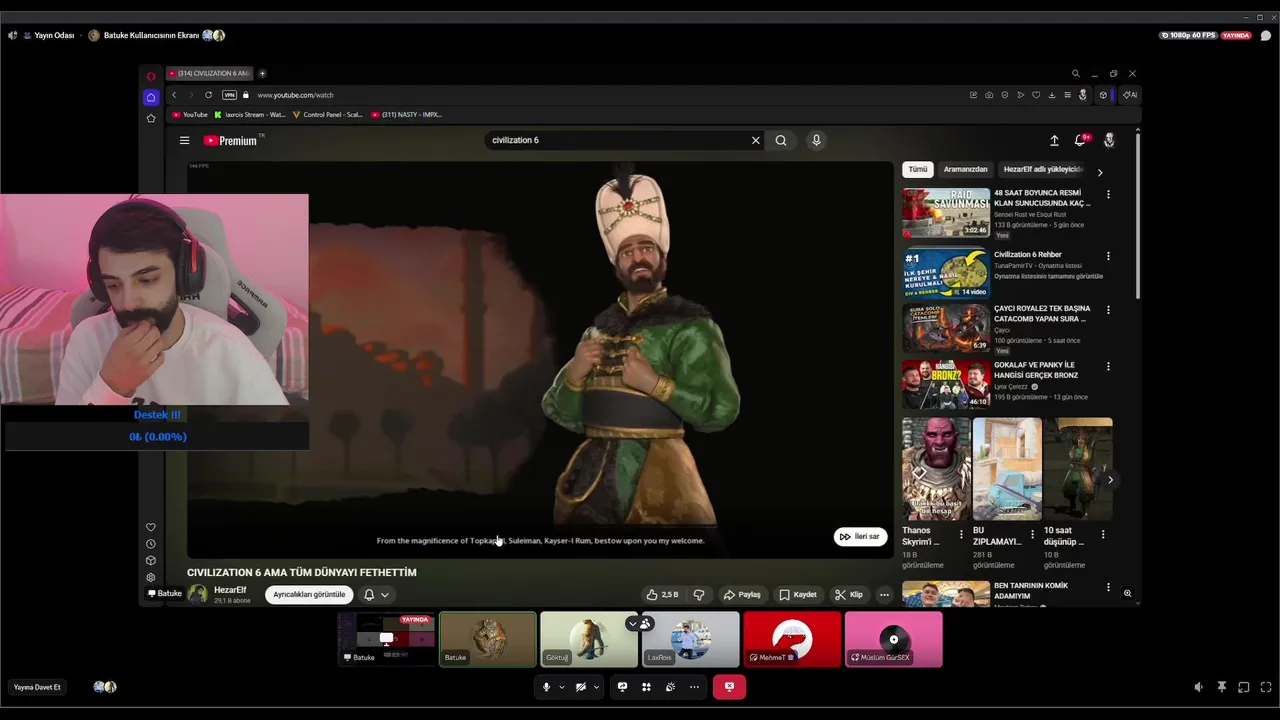The image size is (1280, 720).
Task: Click the YouTube Premium logo
Action: (231, 141)
